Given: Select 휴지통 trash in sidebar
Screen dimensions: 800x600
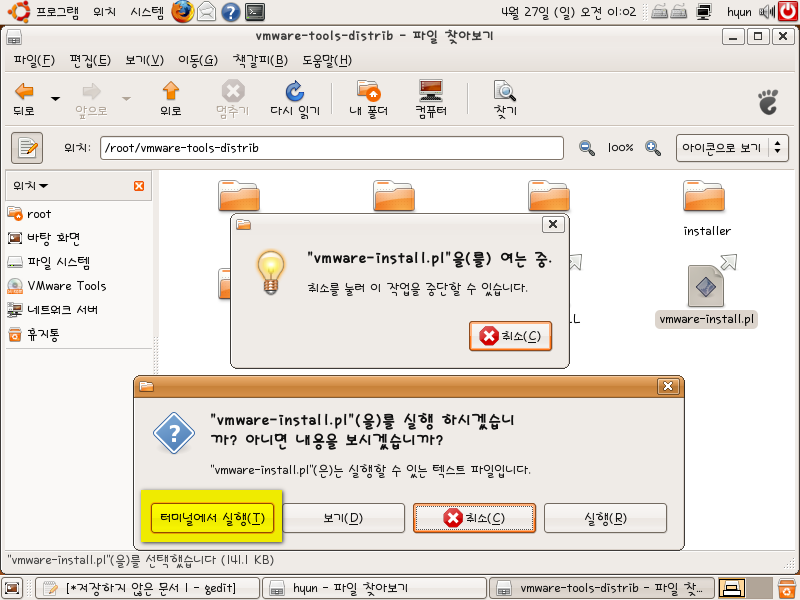Looking at the screenshot, I should click(x=34, y=334).
